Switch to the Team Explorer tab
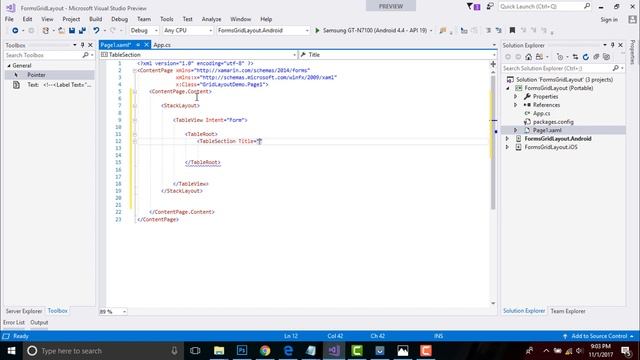This screenshot has width=640, height=360. pos(568,311)
